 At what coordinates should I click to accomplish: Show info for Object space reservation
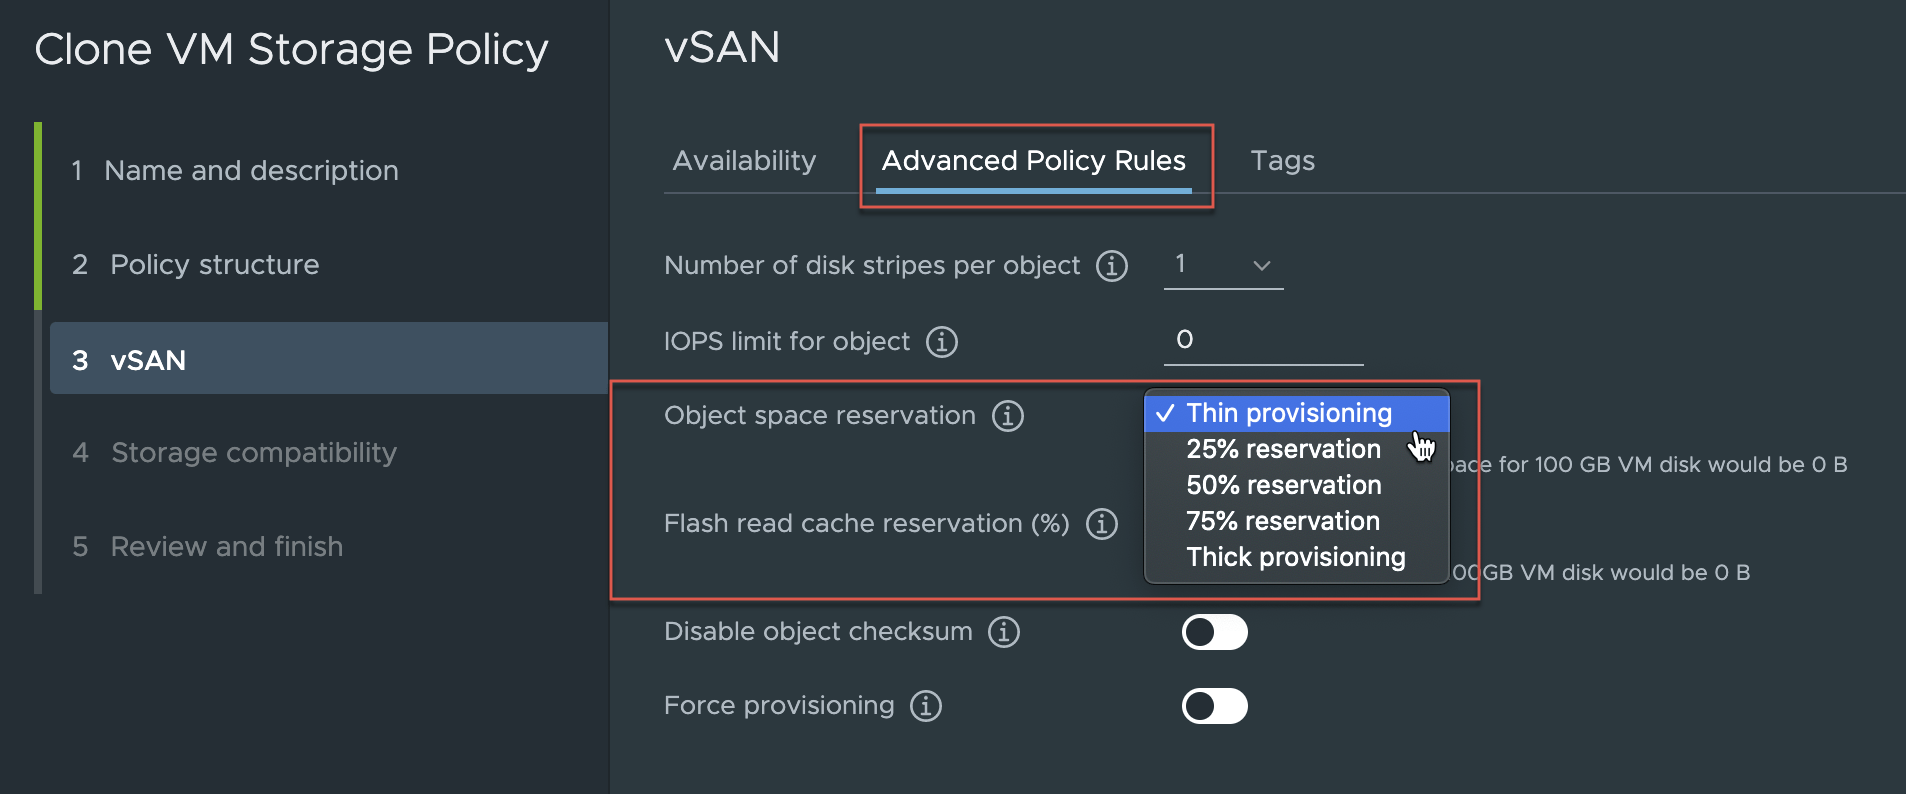(1007, 416)
